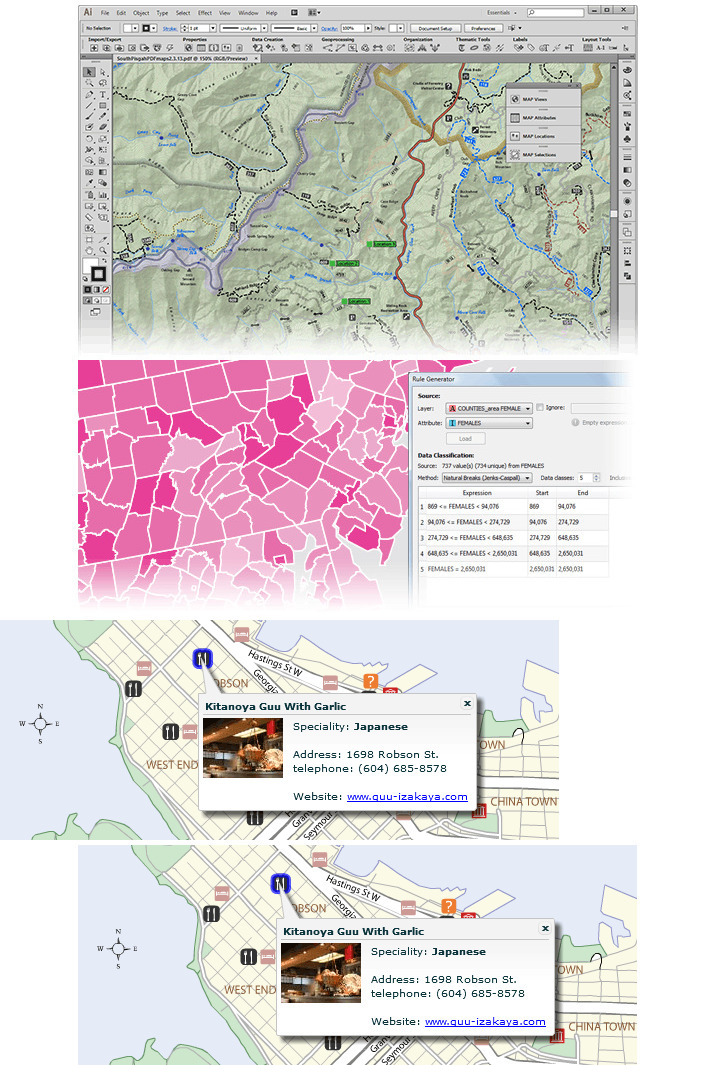The height and width of the screenshot is (1075, 716).
Task: Reset to default fill and stroke
Action: pyautogui.click(x=85, y=278)
